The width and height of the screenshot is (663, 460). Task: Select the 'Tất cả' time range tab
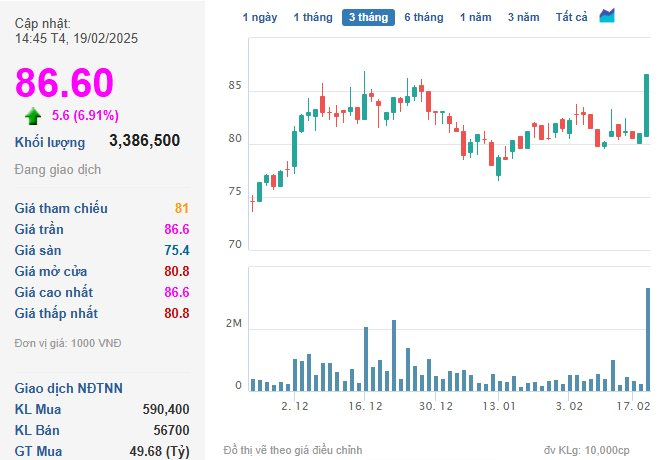tap(572, 17)
